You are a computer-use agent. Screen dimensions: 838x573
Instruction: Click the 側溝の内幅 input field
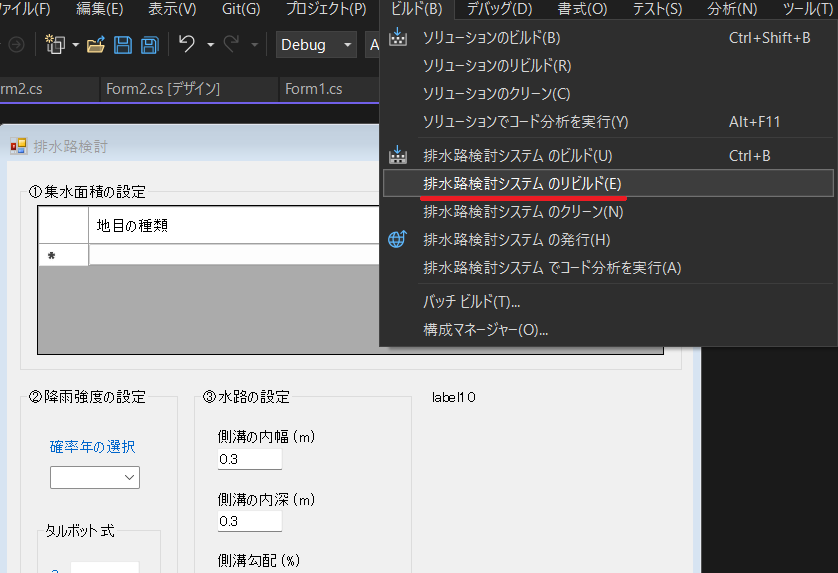[250, 459]
